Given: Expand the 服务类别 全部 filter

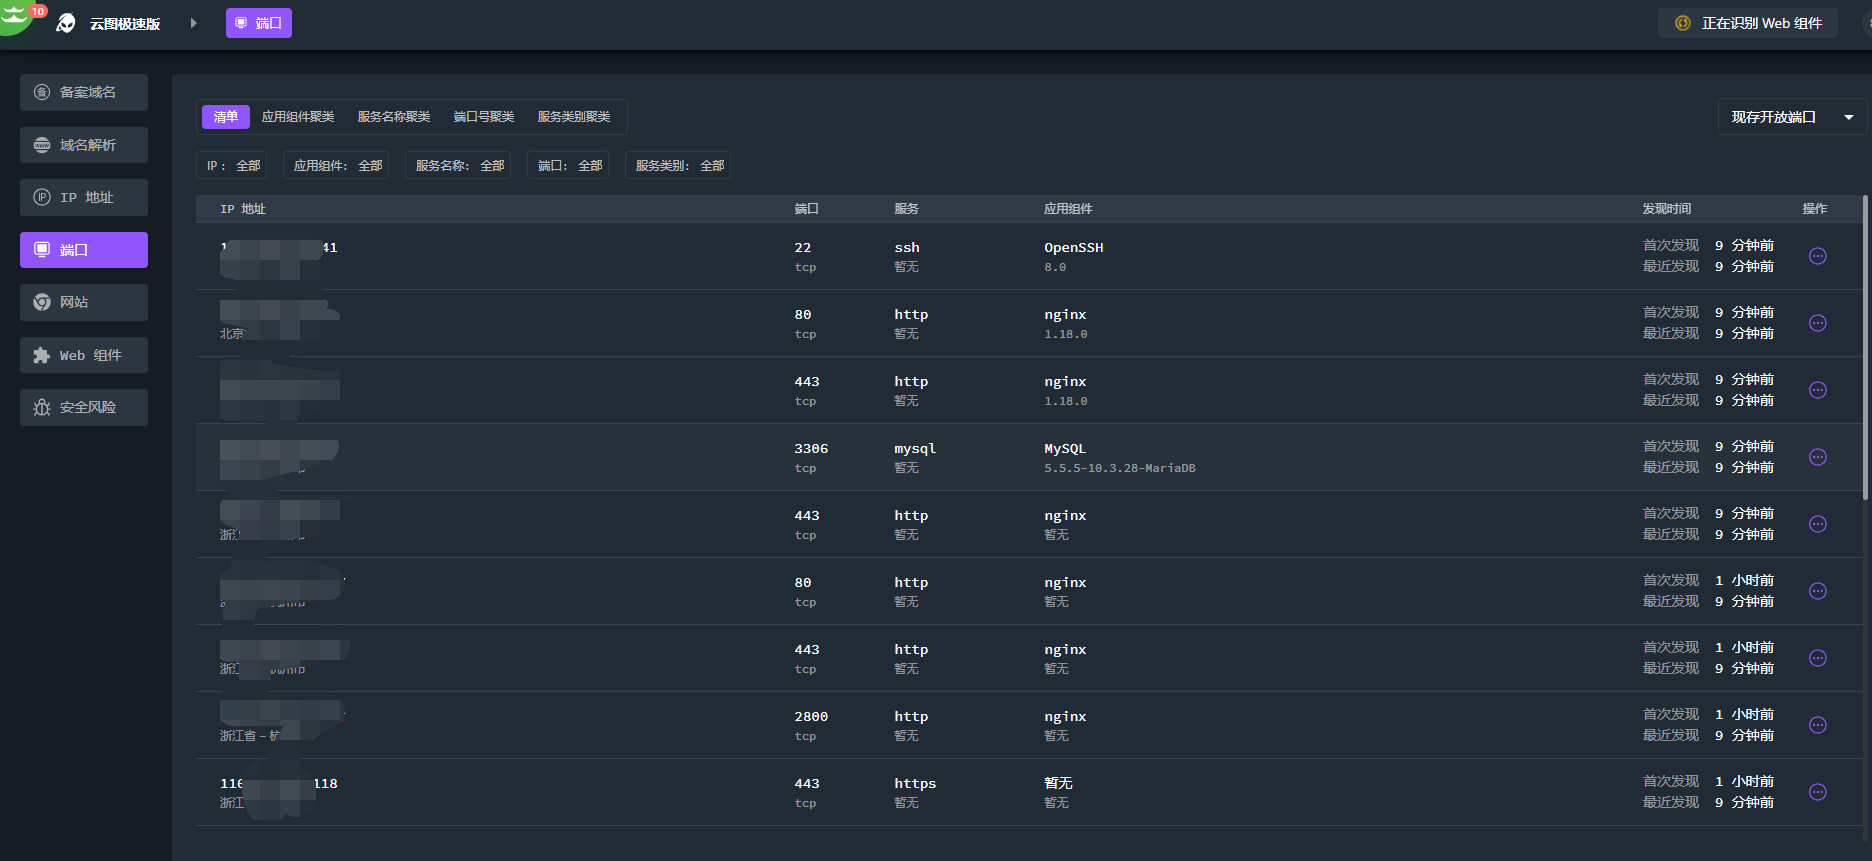Looking at the screenshot, I should click(679, 165).
